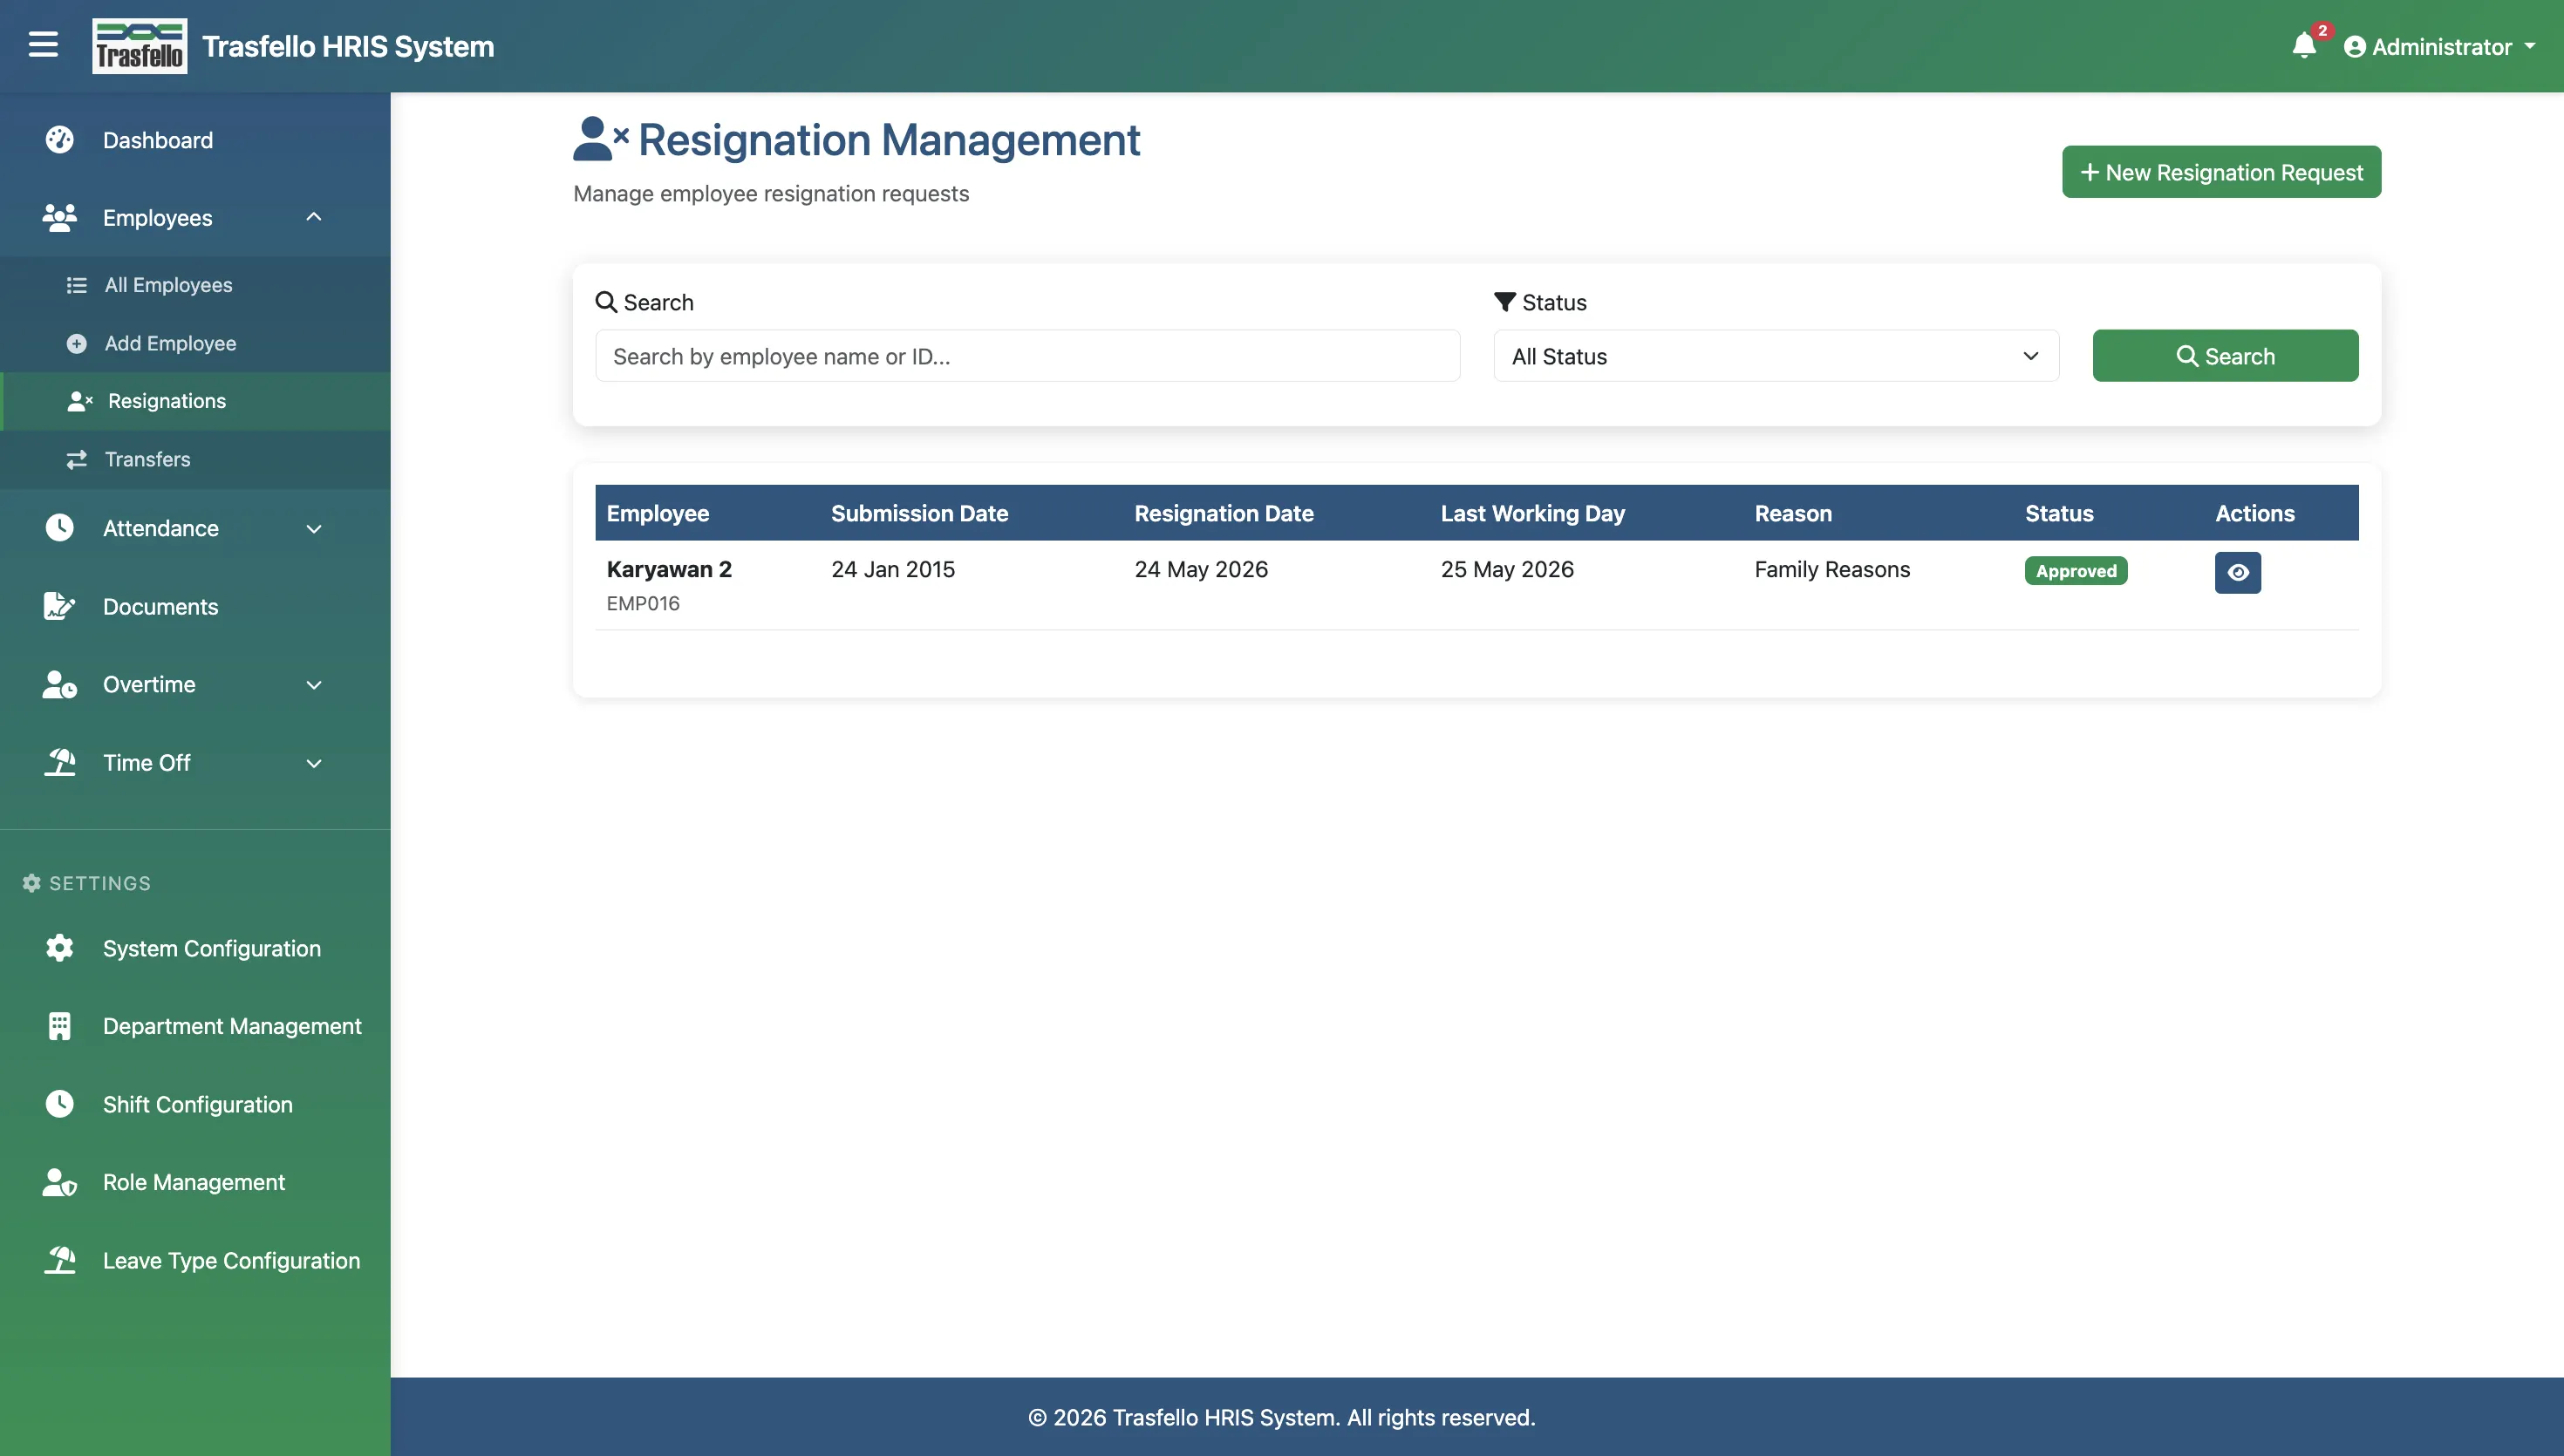
Task: View Karyawan 2 resignation details eye button
Action: (x=2237, y=572)
